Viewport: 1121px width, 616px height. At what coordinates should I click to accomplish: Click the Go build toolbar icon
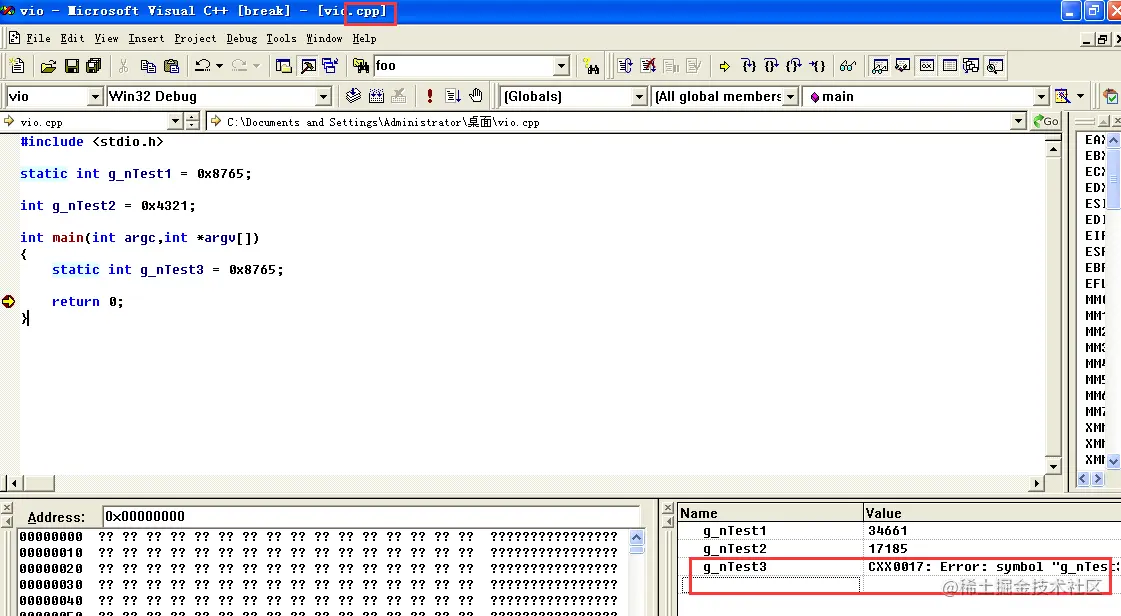(453, 96)
